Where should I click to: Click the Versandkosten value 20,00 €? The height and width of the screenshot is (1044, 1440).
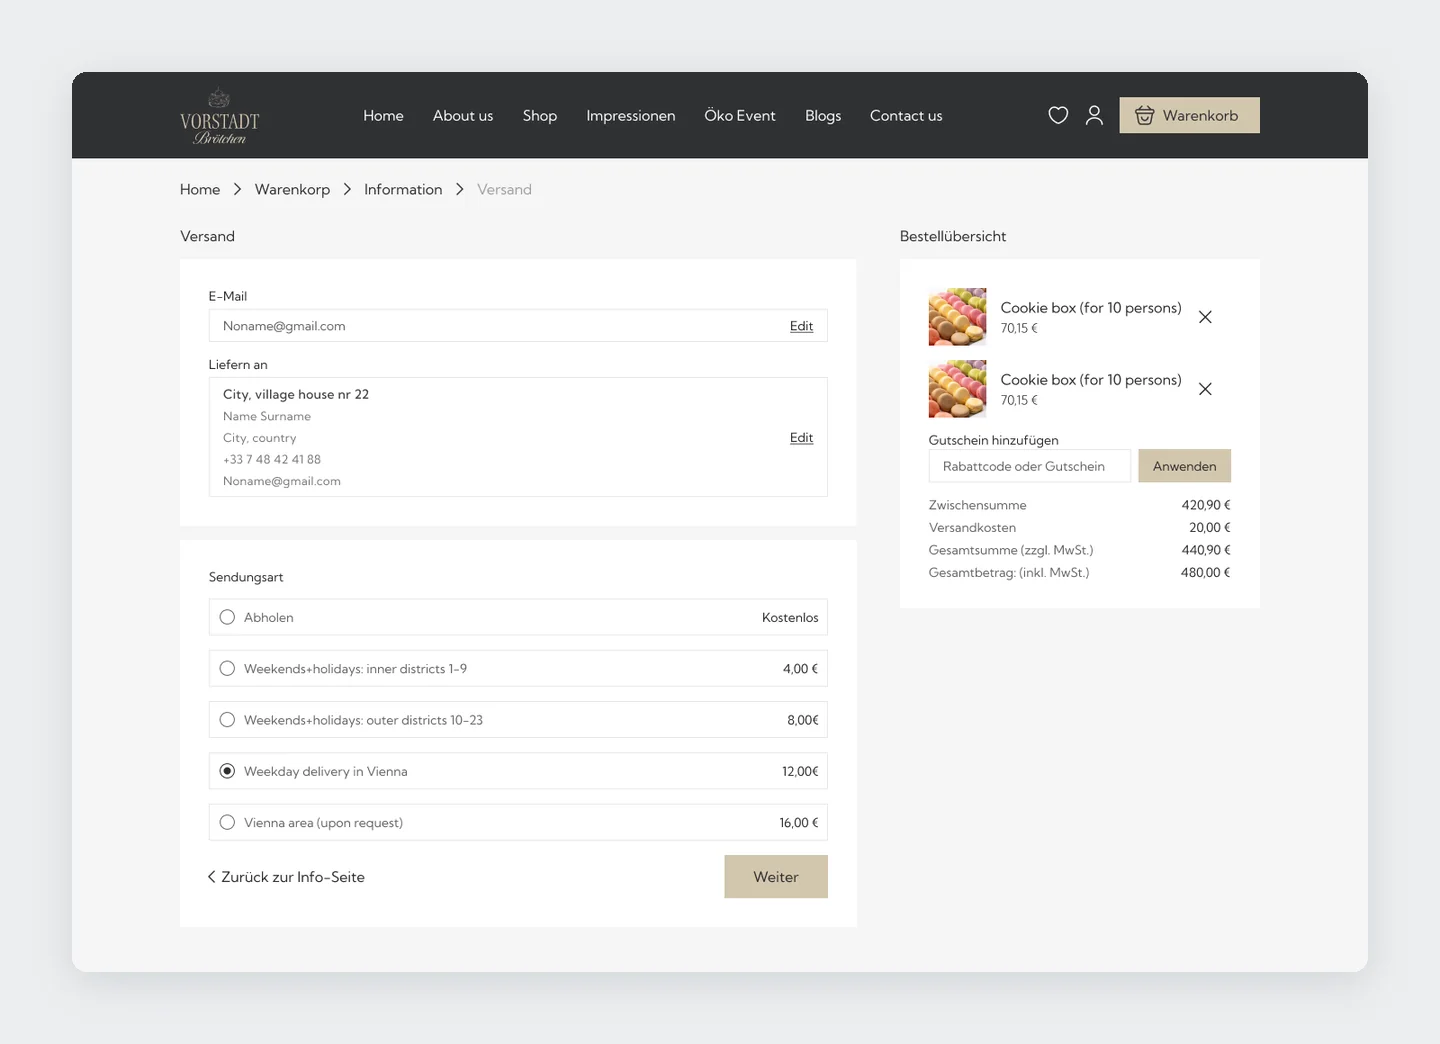[x=1209, y=527]
